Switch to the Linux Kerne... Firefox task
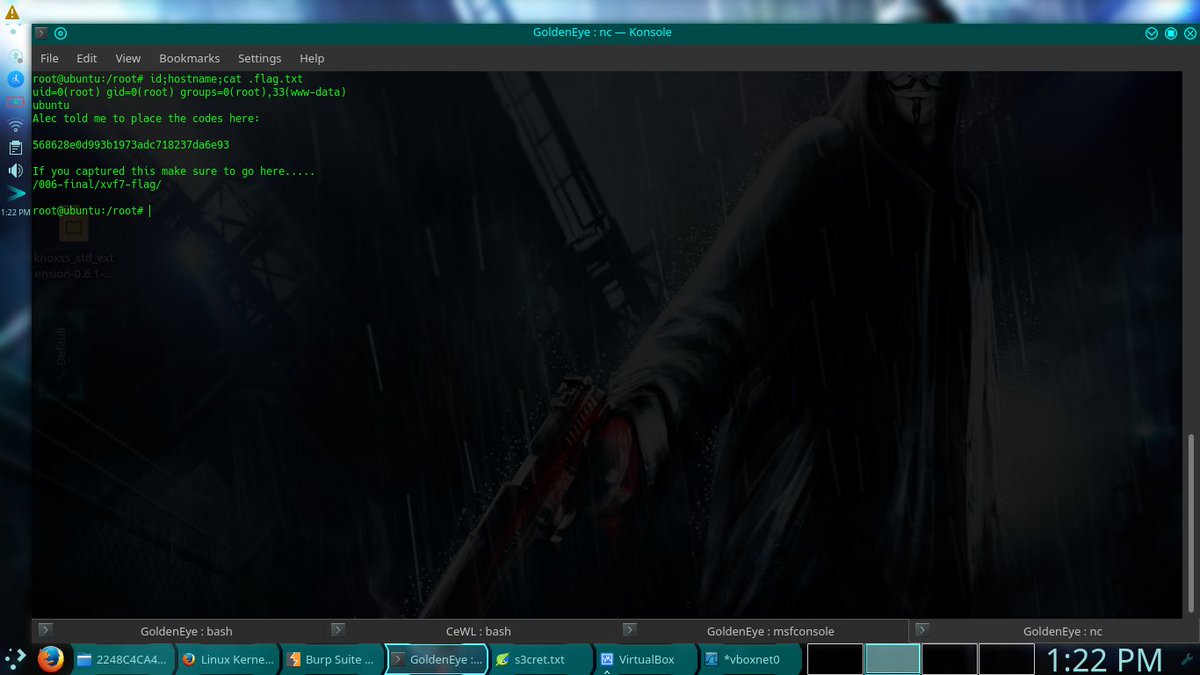Image resolution: width=1200 pixels, height=675 pixels. [228, 660]
